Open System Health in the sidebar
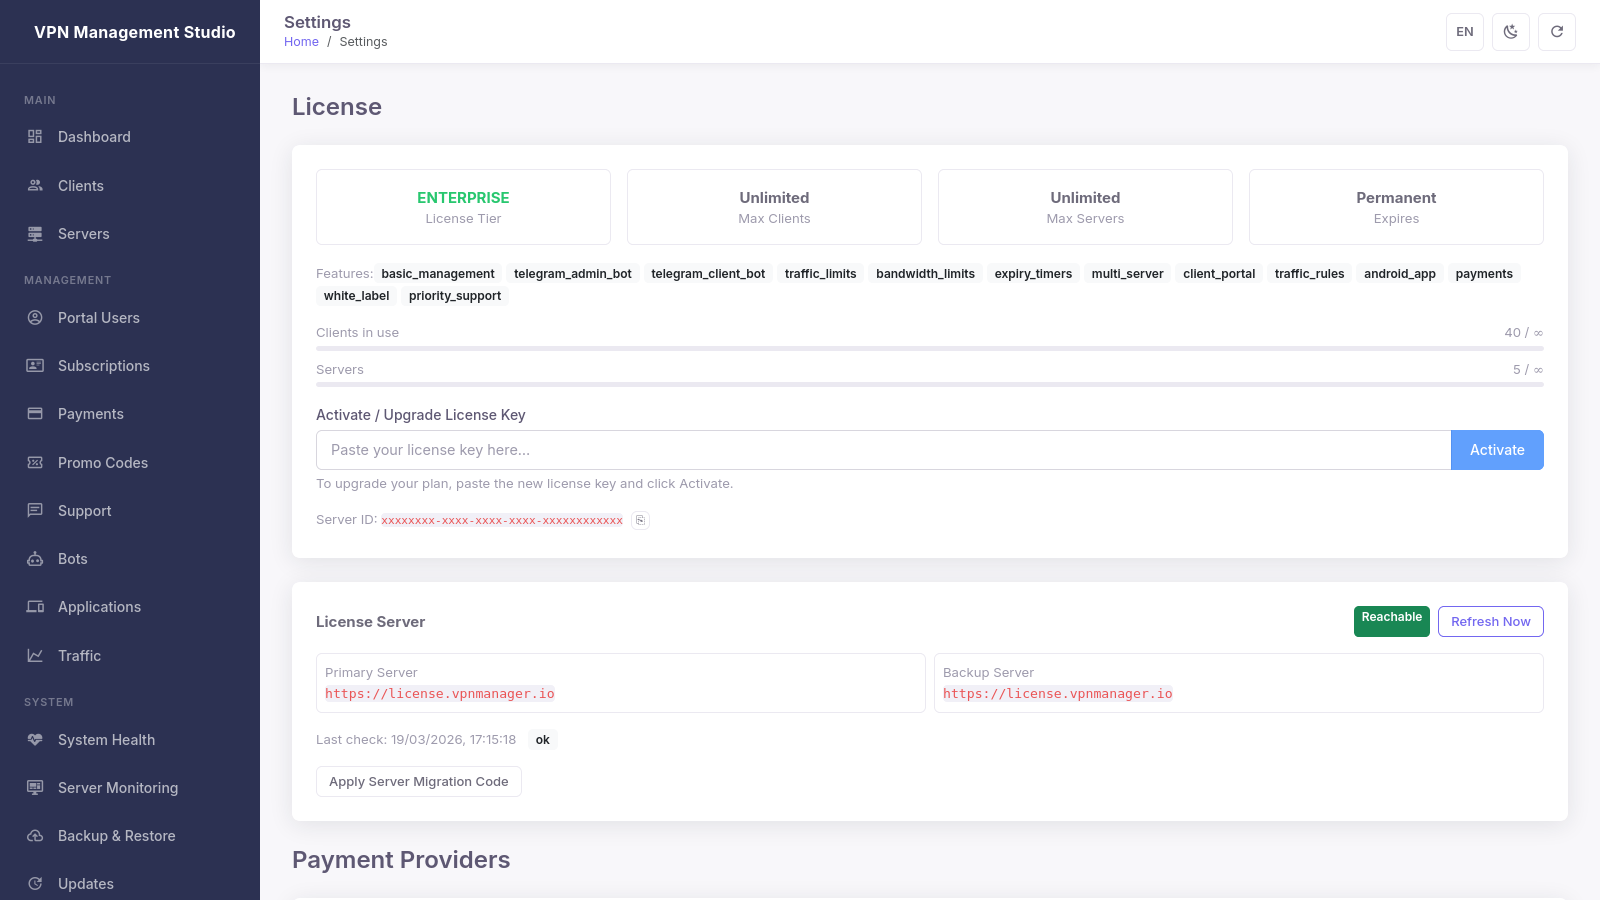 click(x=106, y=740)
